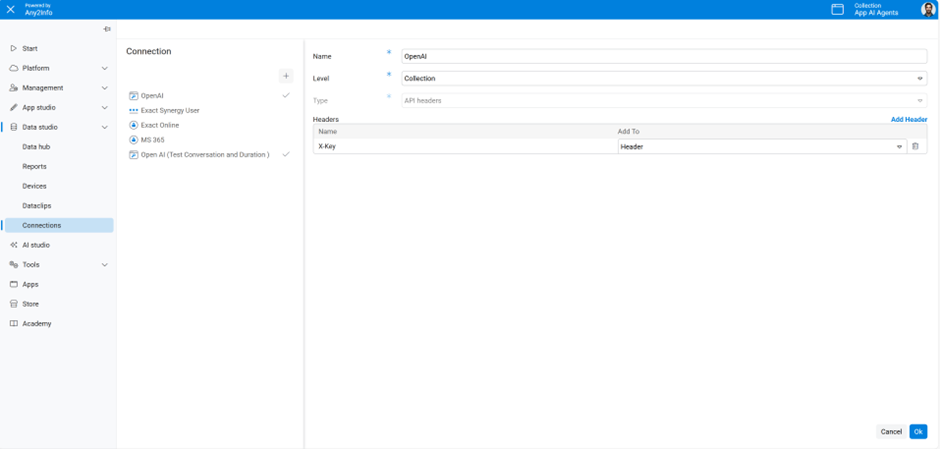Select the Exact Online connection
Image resolution: width=940 pixels, height=449 pixels.
[159, 125]
